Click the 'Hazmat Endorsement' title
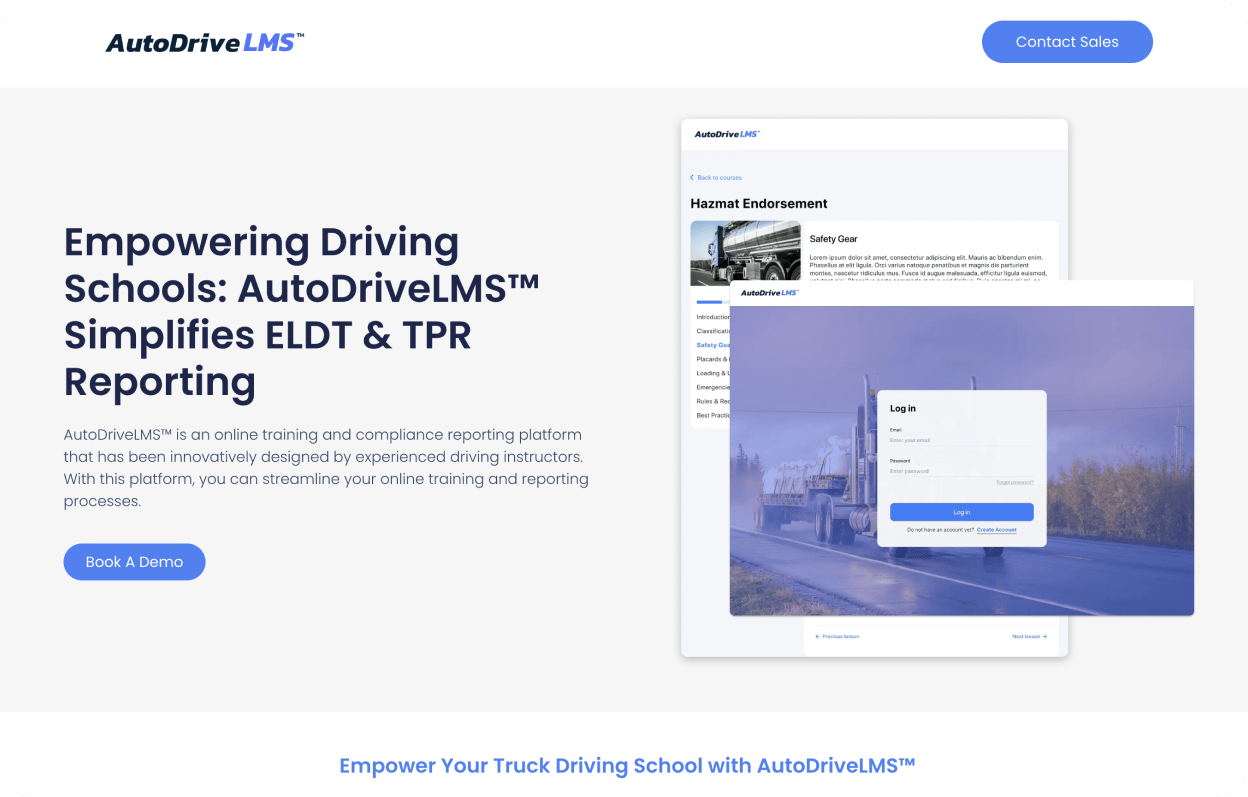The width and height of the screenshot is (1248, 797). [759, 204]
